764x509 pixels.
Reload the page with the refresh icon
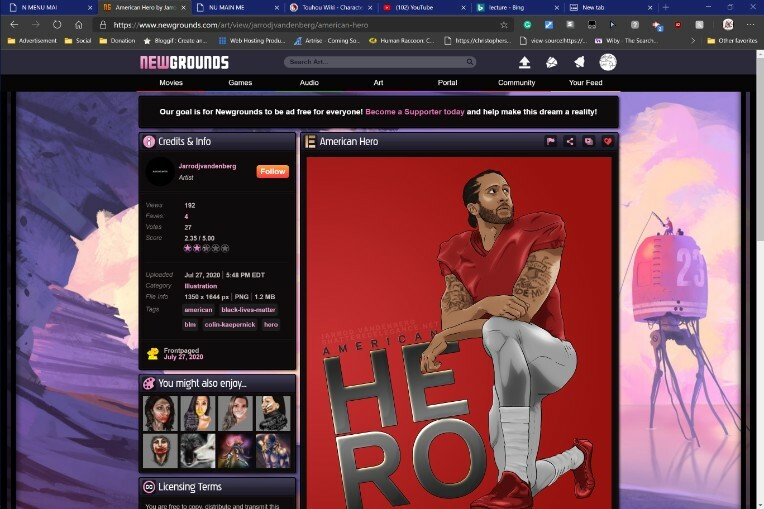57,25
